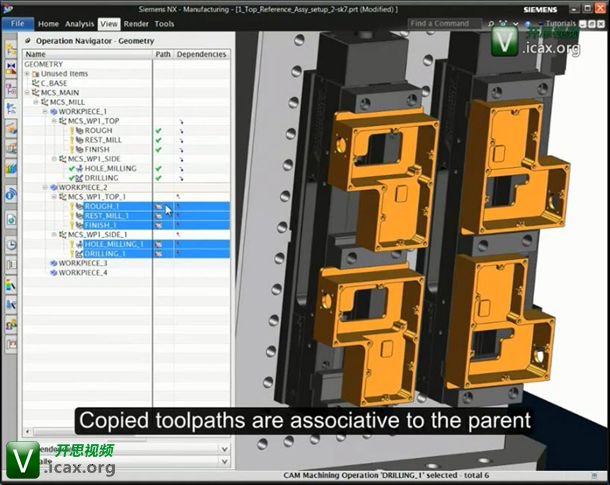Select the ROUGH_1 operation
610x485 pixels.
pyautogui.click(x=100, y=206)
